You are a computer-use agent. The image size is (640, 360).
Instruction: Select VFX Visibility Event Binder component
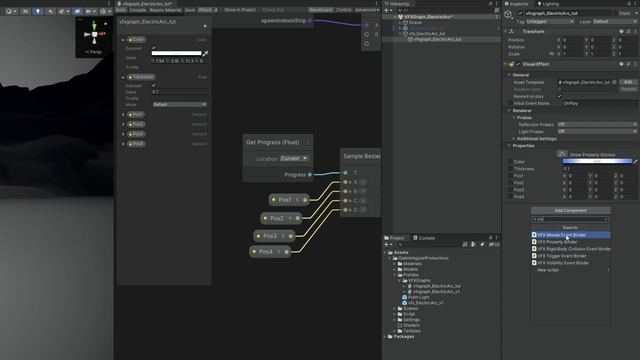571,263
